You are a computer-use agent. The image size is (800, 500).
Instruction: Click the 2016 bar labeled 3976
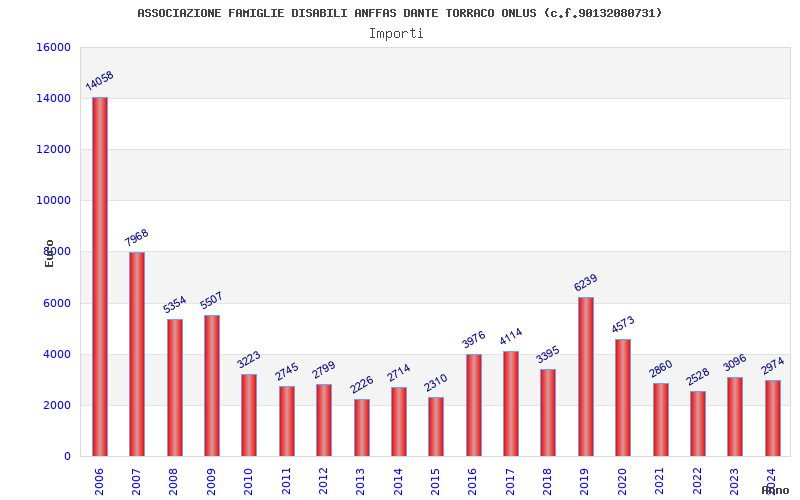click(x=474, y=405)
